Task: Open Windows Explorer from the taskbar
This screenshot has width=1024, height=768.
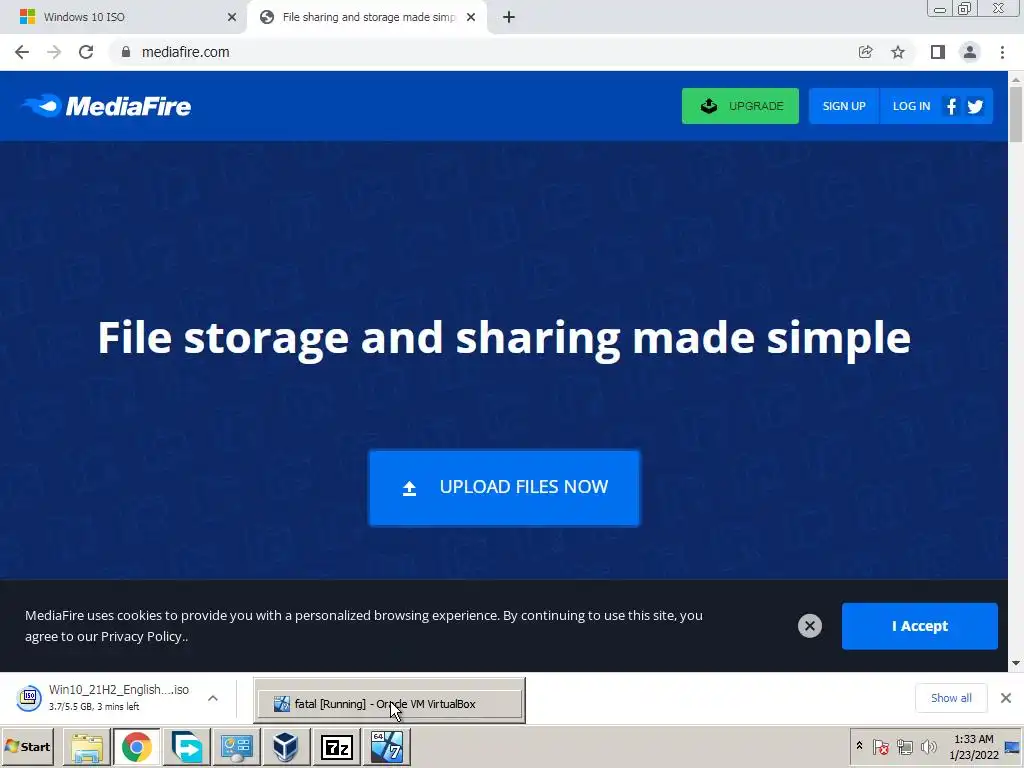Action: click(87, 747)
